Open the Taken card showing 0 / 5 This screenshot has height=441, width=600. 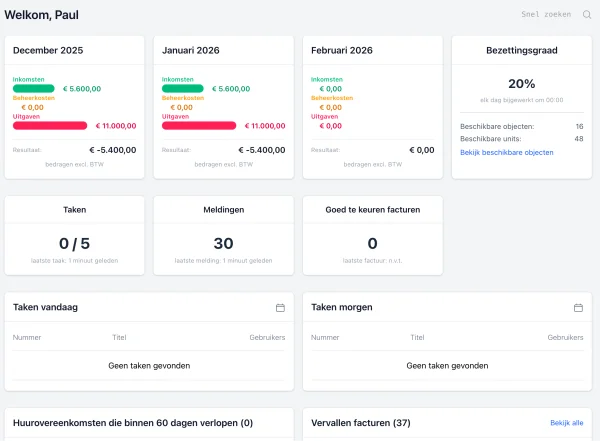click(75, 235)
